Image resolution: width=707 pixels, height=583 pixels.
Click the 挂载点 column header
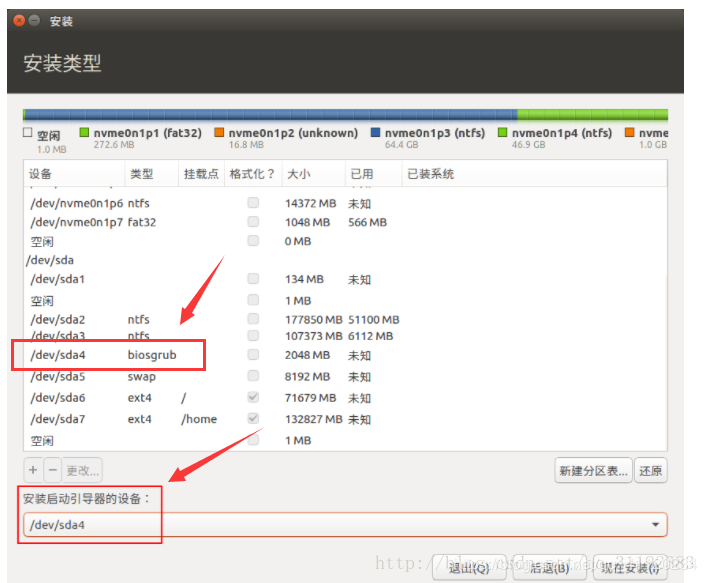pyautogui.click(x=202, y=174)
